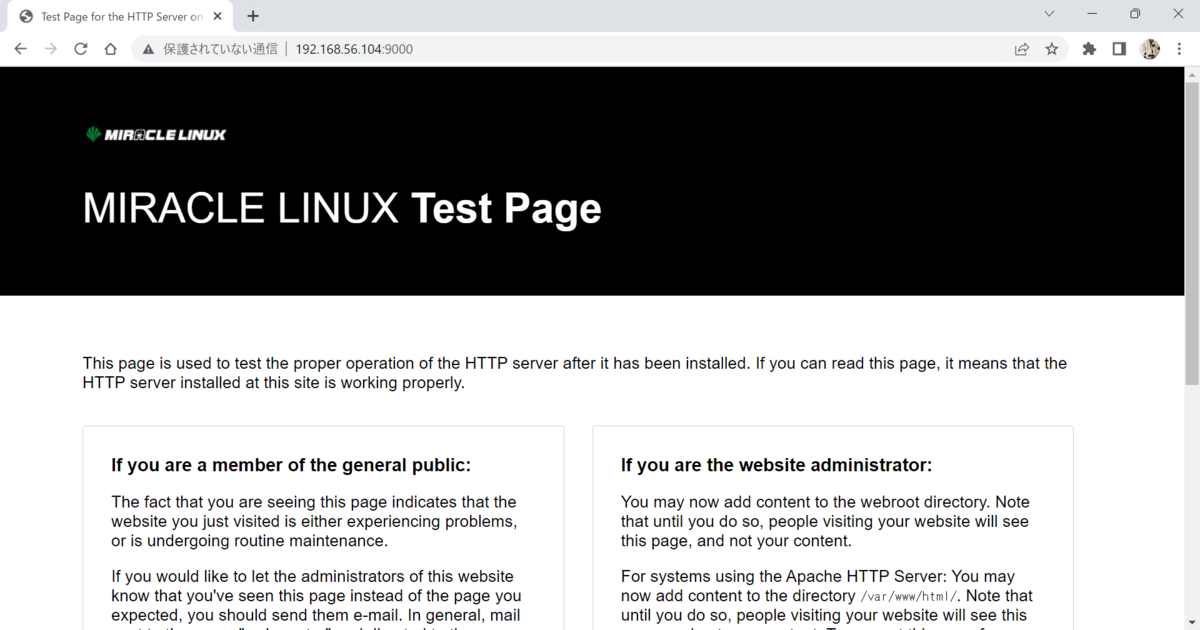Click the MIRACLE LINUX logo
Viewport: 1200px width, 630px height.
(156, 134)
